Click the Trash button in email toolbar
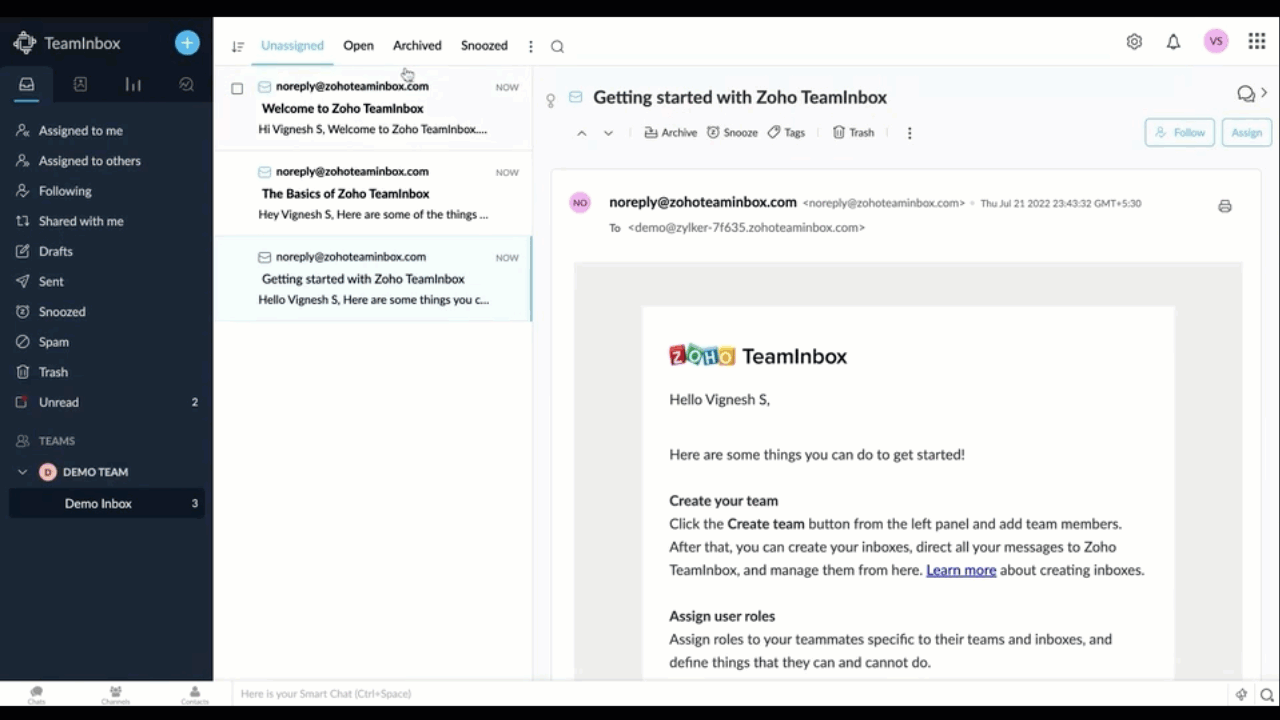The width and height of the screenshot is (1280, 720). tap(853, 133)
